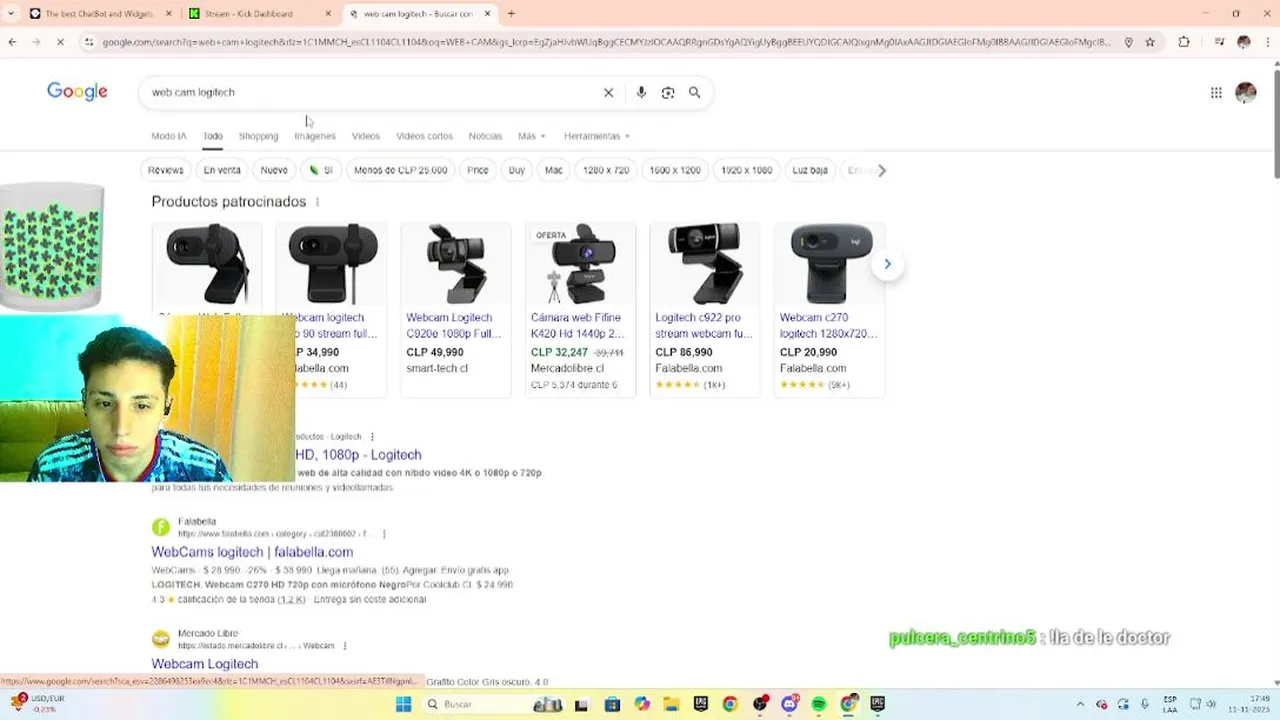Screen dimensions: 1280x720
Task: Toggle the 1920 x 1080 filter chip
Action: pyautogui.click(x=746, y=170)
